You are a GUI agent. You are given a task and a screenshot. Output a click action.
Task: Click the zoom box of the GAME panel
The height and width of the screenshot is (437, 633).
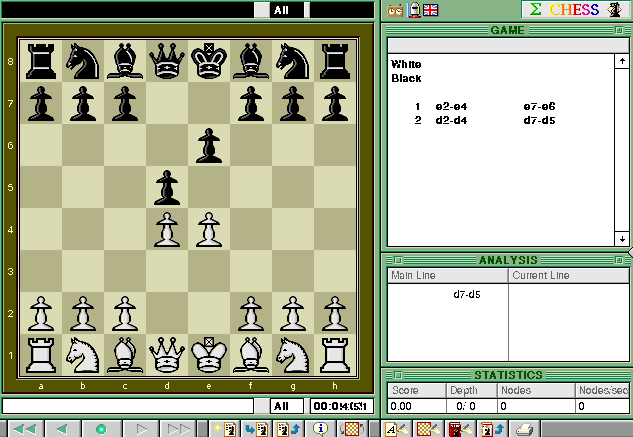(x=618, y=30)
